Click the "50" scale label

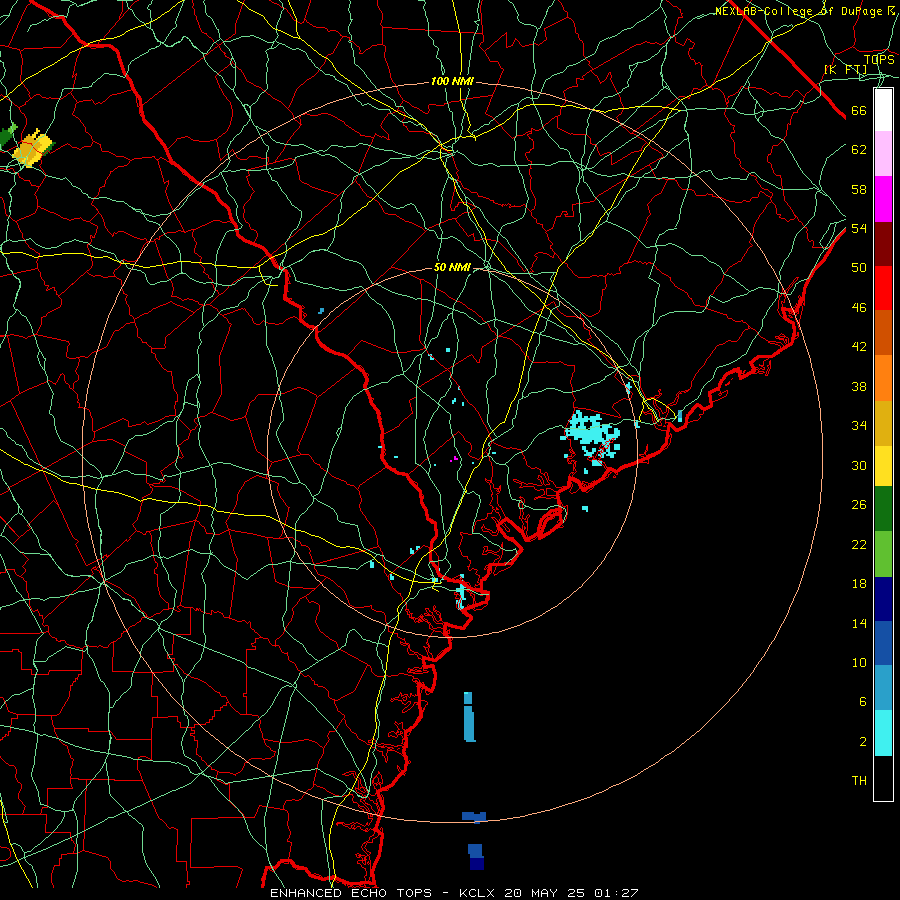[859, 268]
